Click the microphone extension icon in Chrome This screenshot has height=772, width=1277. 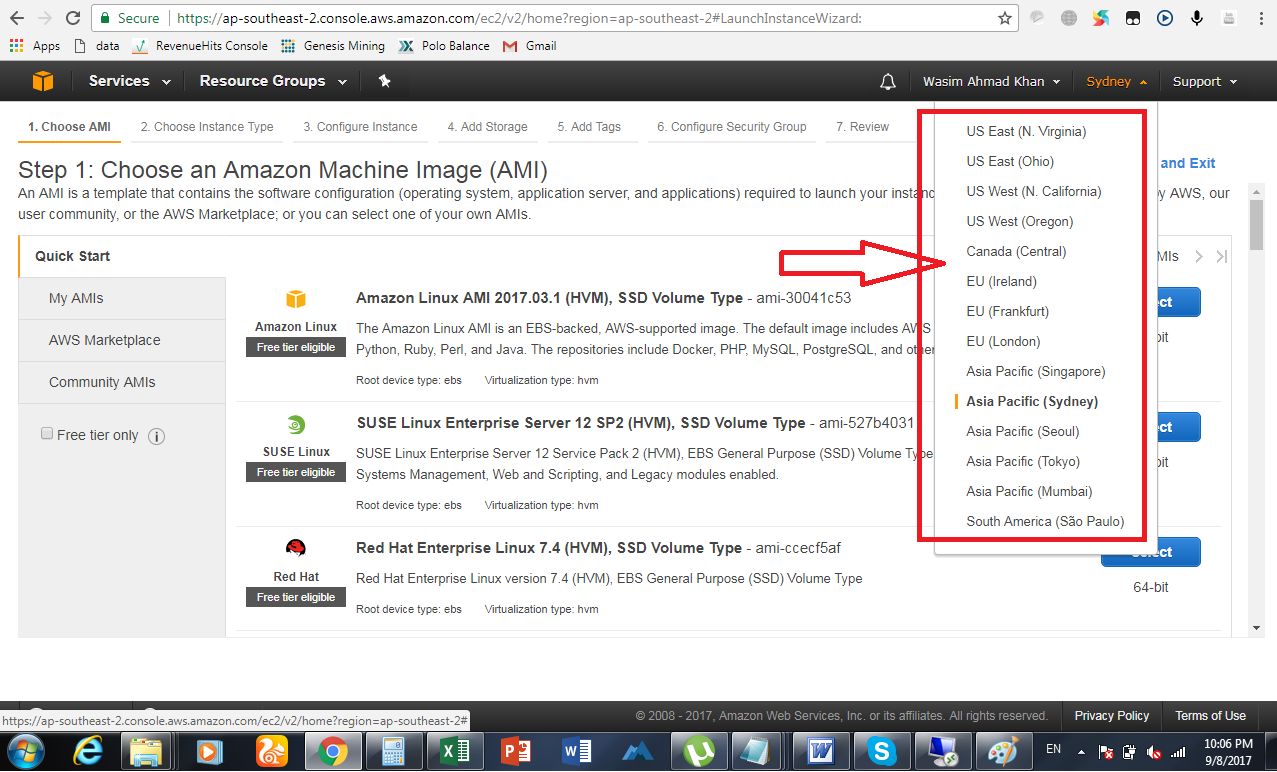(x=1197, y=18)
